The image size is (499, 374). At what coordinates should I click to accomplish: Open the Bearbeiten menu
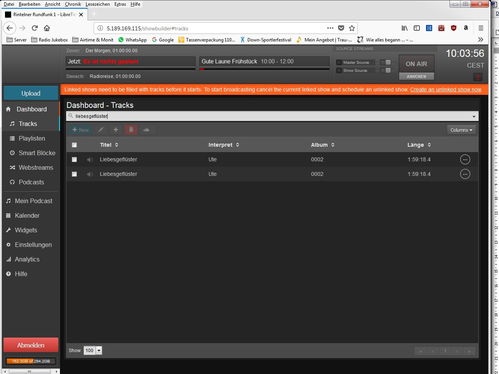click(29, 4)
